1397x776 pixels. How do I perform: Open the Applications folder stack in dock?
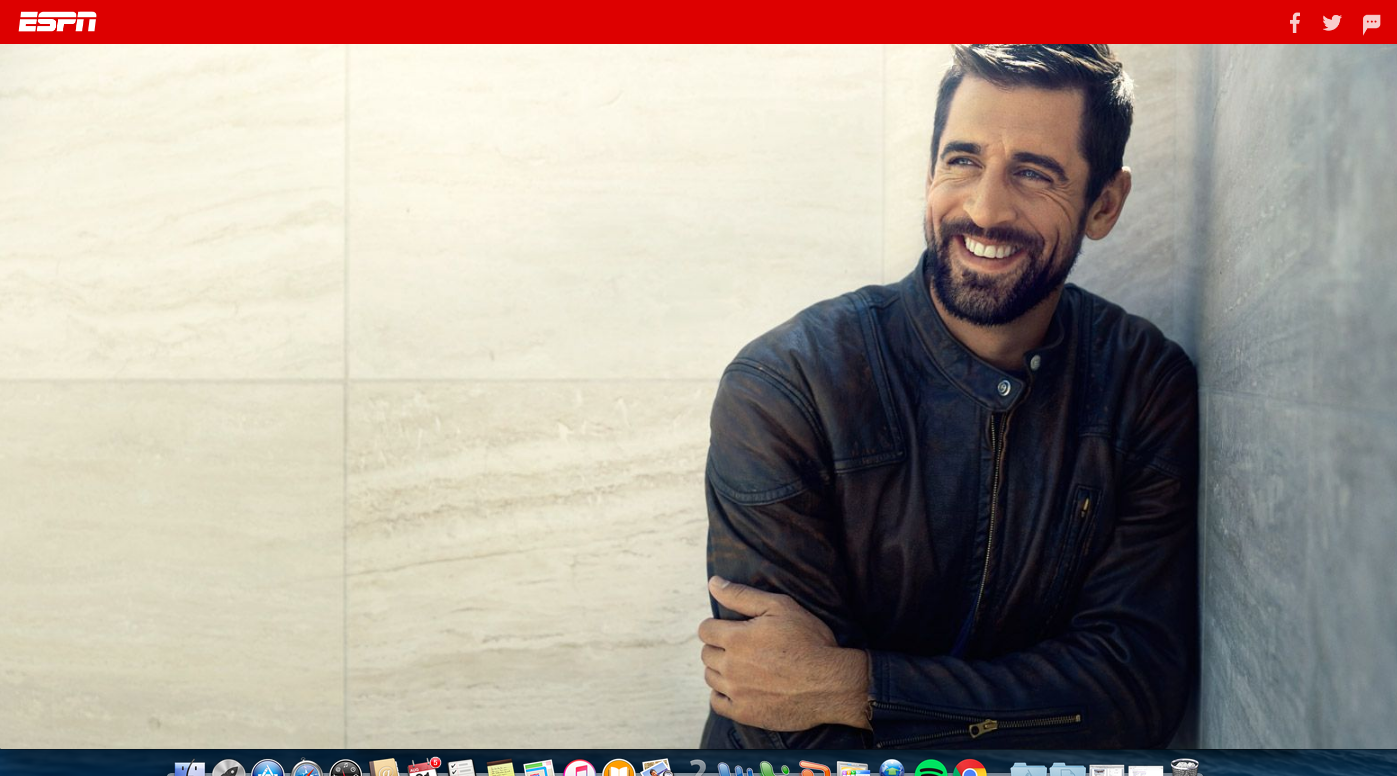pyautogui.click(x=1029, y=769)
